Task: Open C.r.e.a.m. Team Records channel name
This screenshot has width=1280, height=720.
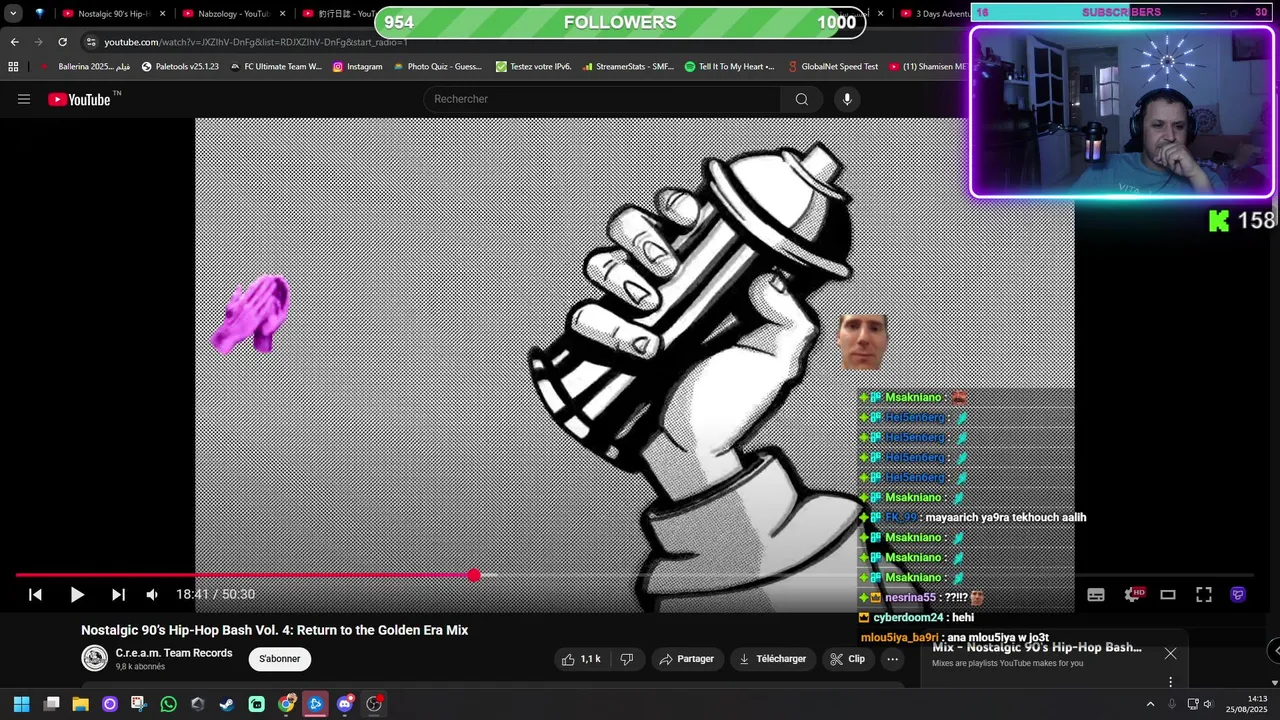Action: point(174,653)
